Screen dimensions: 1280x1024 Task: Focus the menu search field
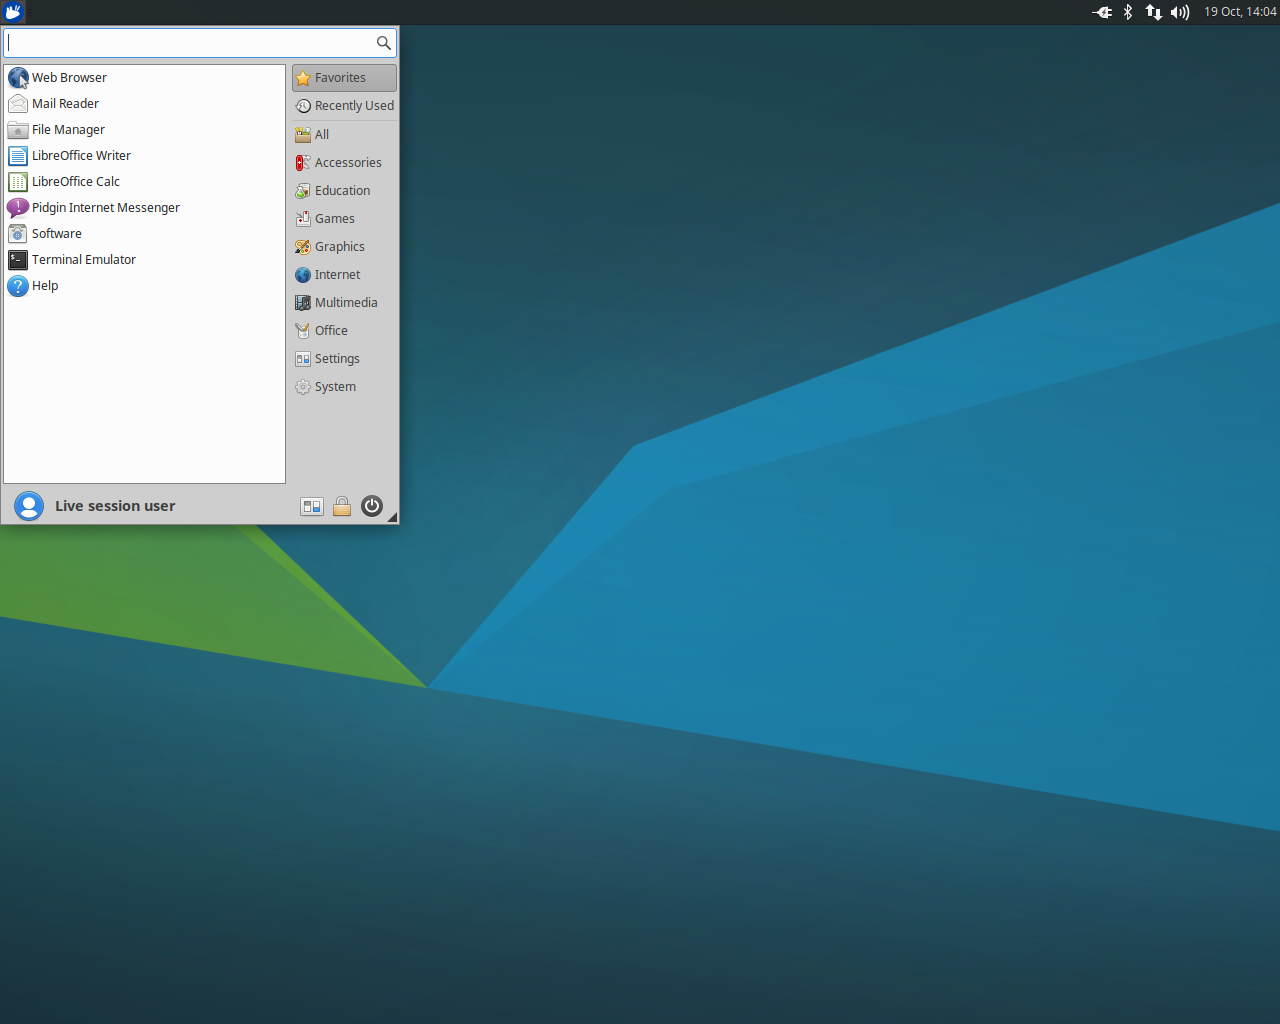200,43
